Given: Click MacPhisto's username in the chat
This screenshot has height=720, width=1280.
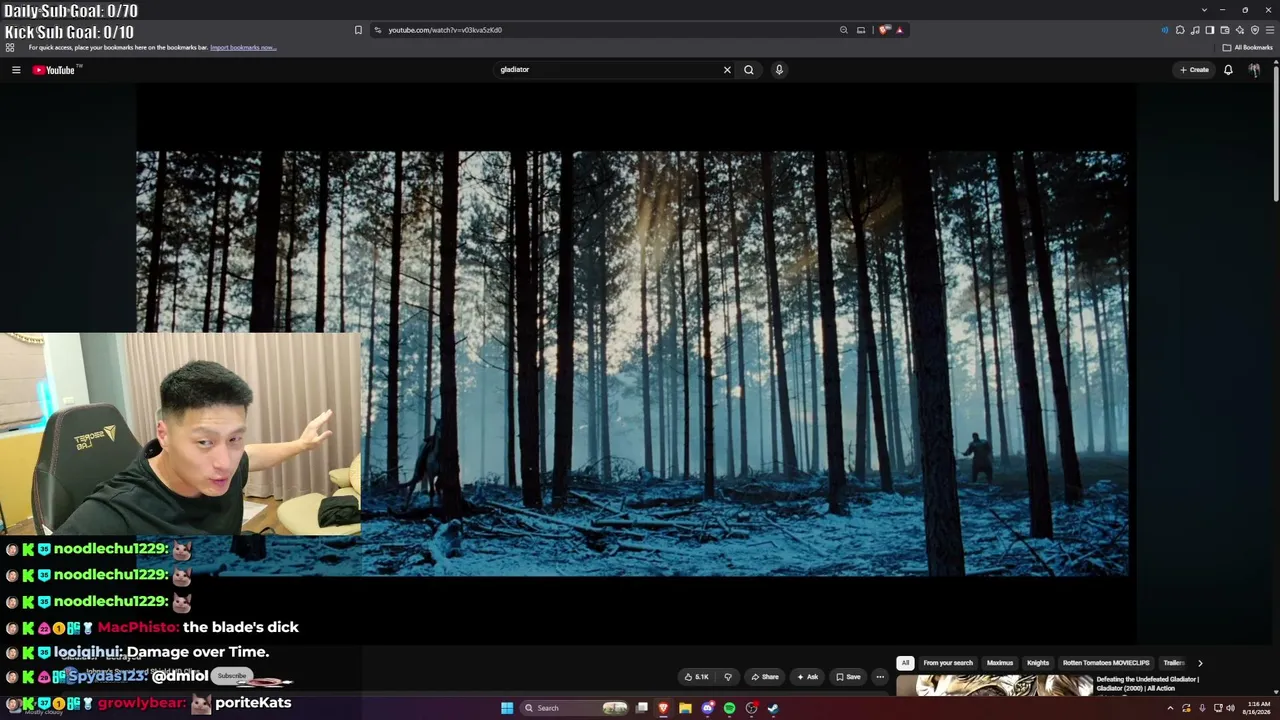Looking at the screenshot, I should (x=138, y=627).
